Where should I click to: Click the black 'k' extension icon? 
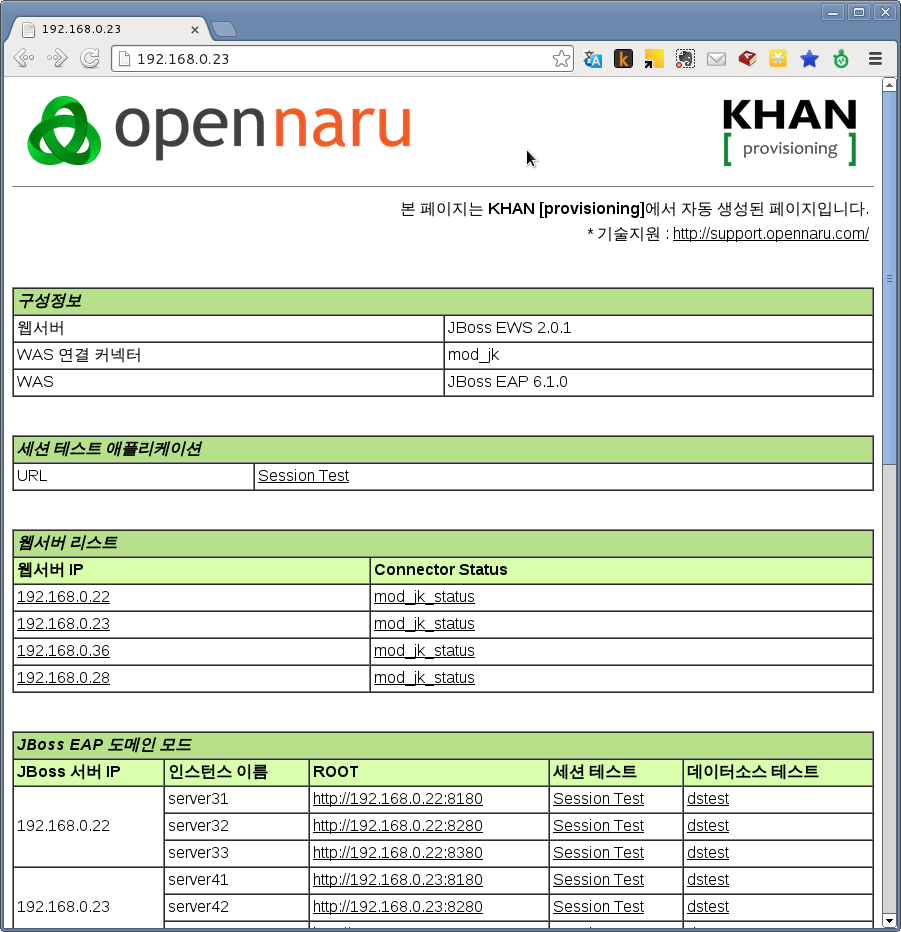pyautogui.click(x=623, y=59)
